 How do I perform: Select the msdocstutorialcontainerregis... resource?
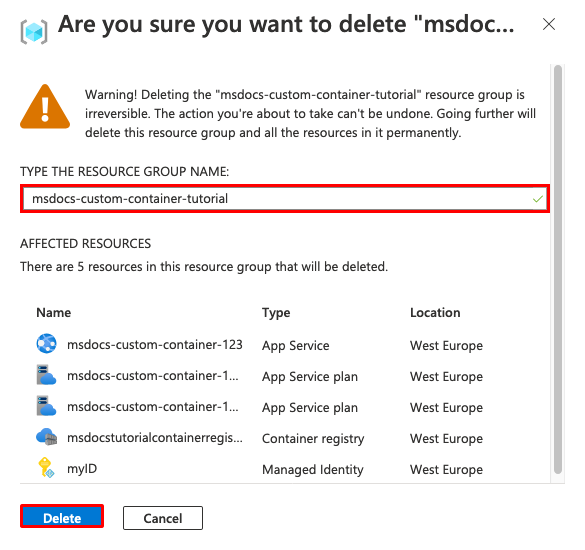point(155,438)
